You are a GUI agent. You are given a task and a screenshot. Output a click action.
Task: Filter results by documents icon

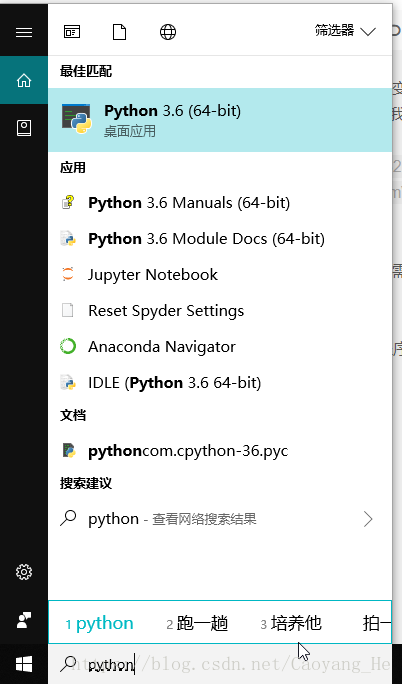coord(119,32)
